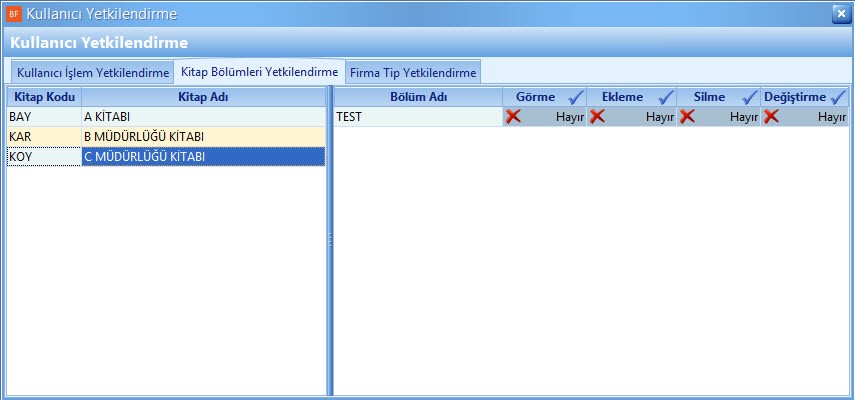Viewport: 855px width, 400px height.
Task: Click the vertical splitter between panels
Action: [x=329, y=240]
